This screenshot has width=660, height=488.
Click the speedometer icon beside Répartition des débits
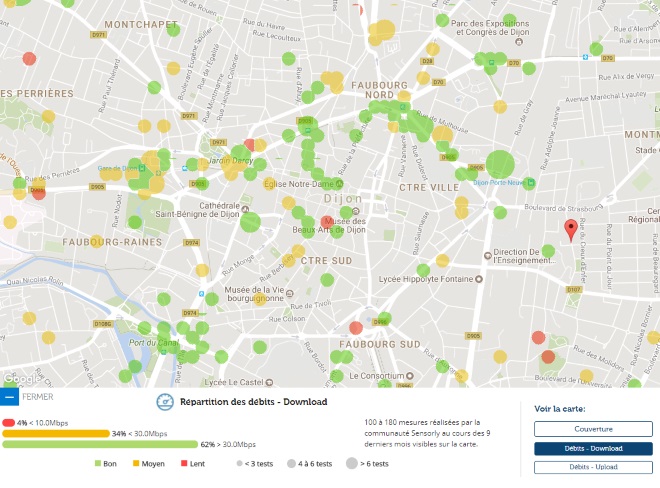coord(165,402)
